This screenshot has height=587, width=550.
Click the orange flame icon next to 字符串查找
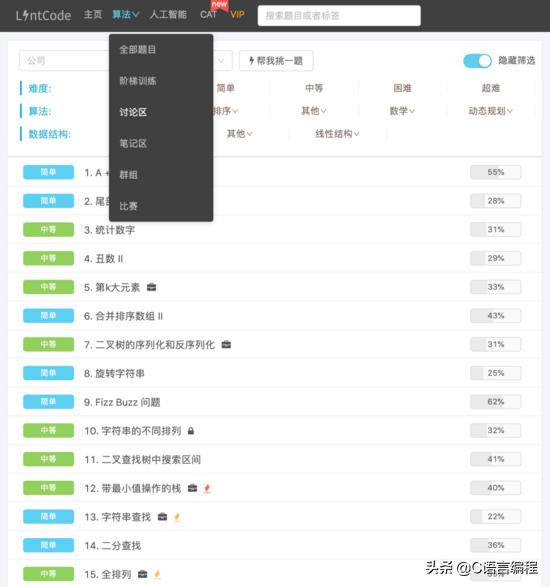pos(177,517)
